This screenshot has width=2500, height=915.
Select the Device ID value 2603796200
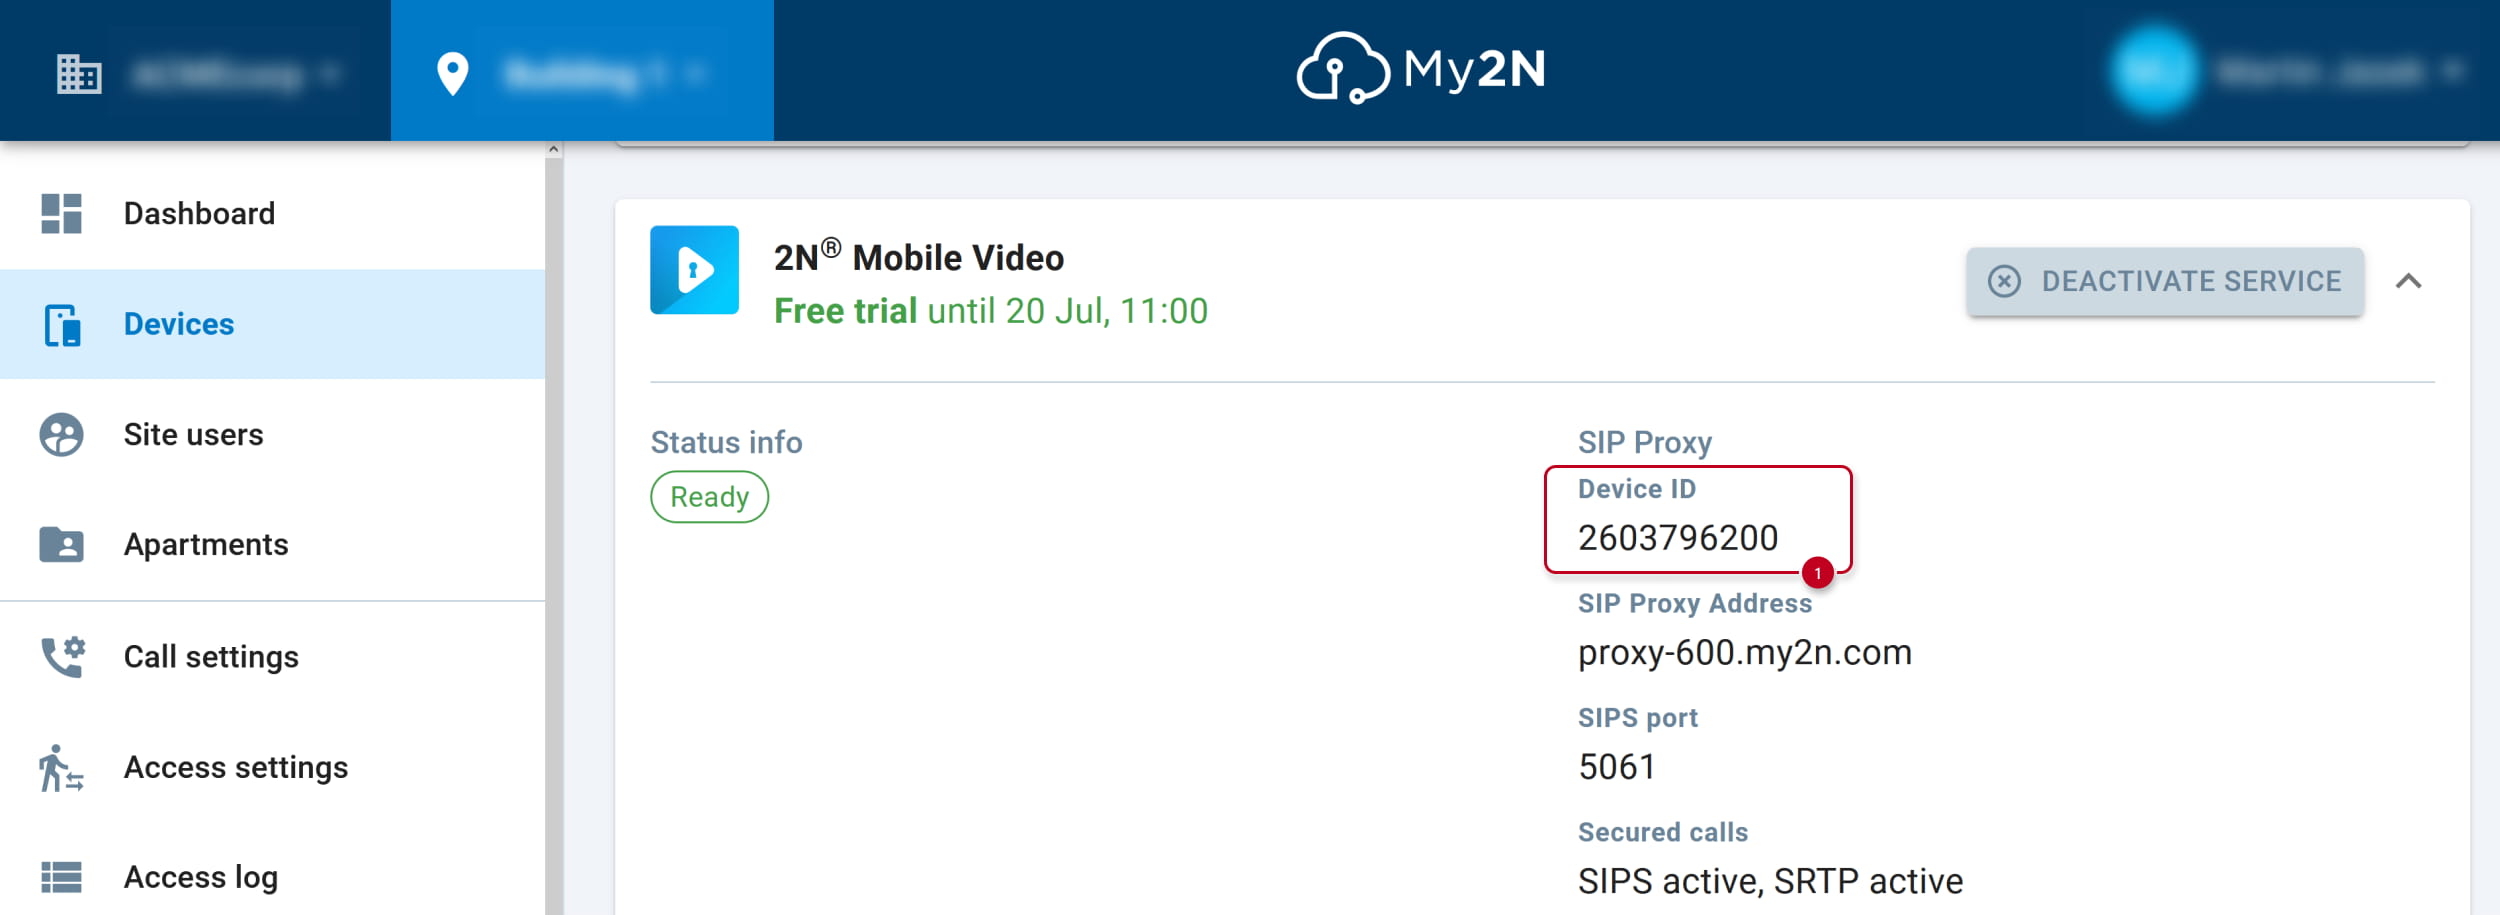pyautogui.click(x=1678, y=538)
